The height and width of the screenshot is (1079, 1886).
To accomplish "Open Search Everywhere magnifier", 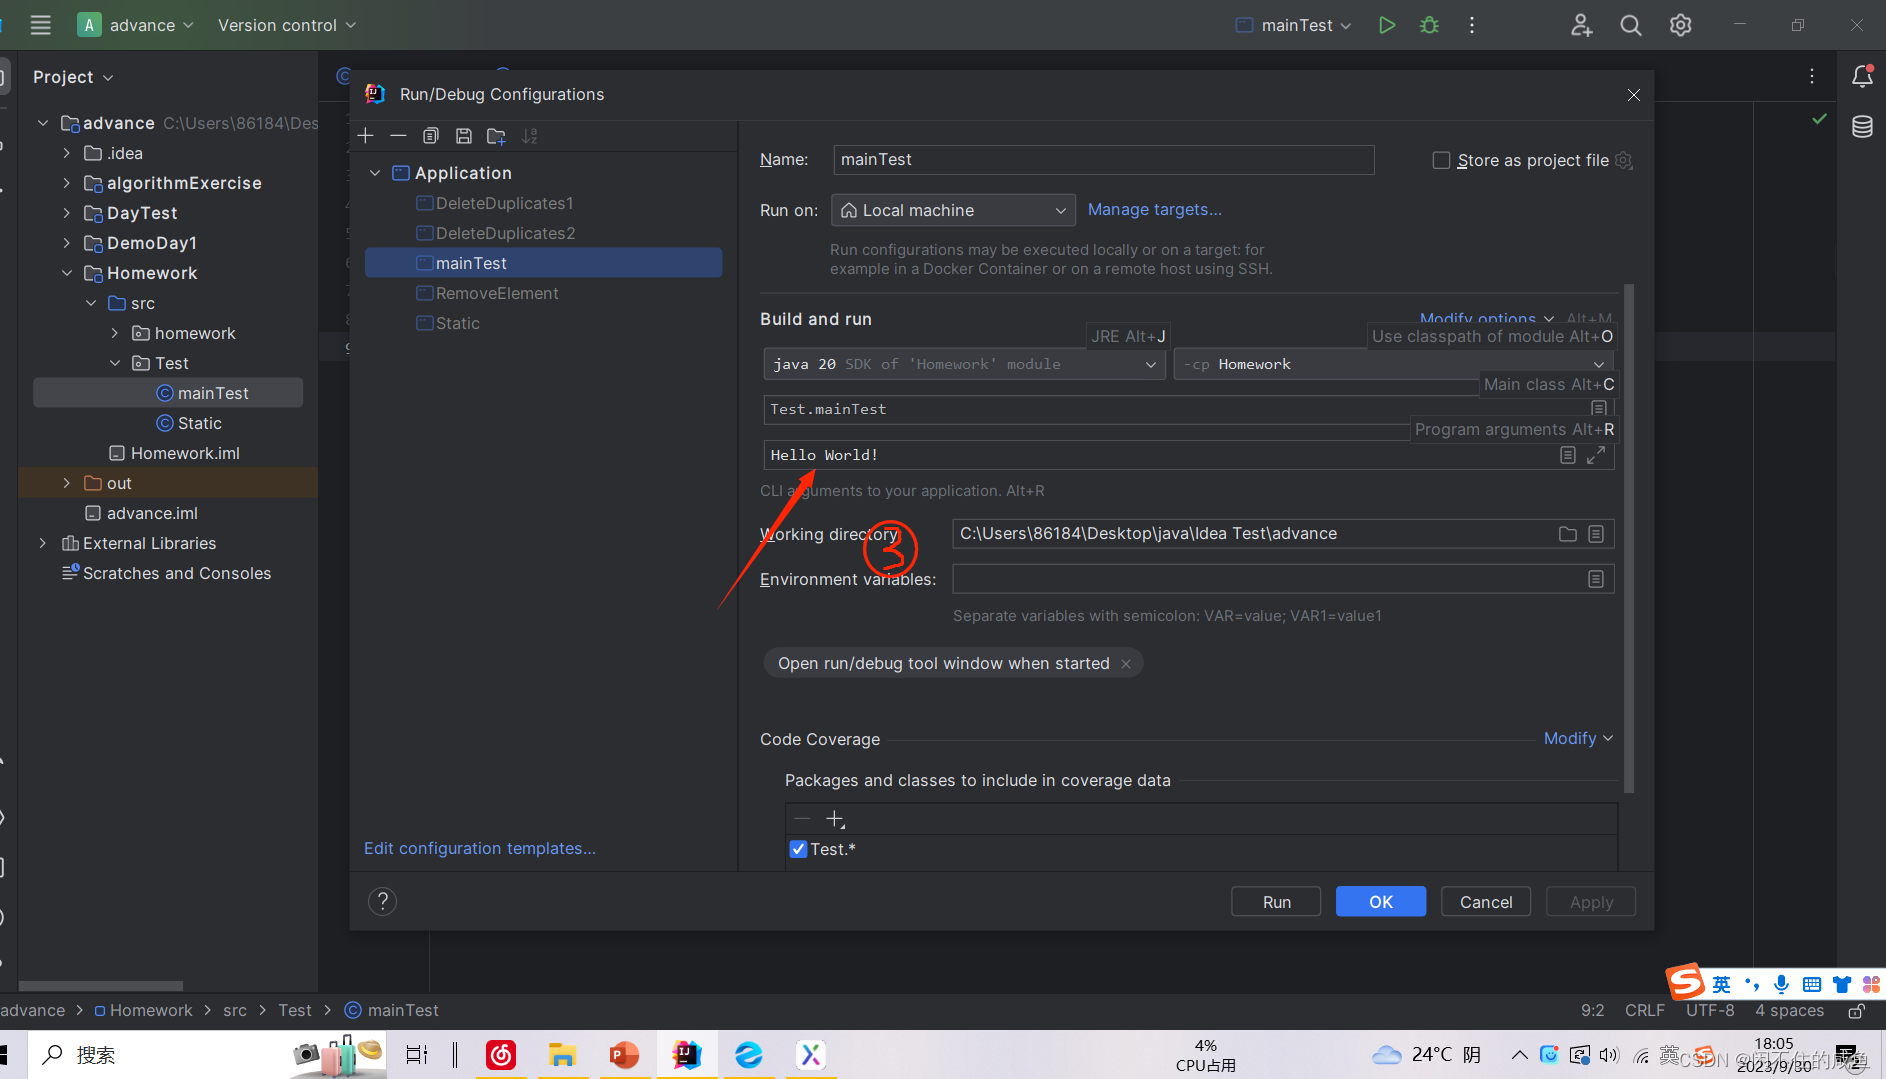I will coord(1631,25).
